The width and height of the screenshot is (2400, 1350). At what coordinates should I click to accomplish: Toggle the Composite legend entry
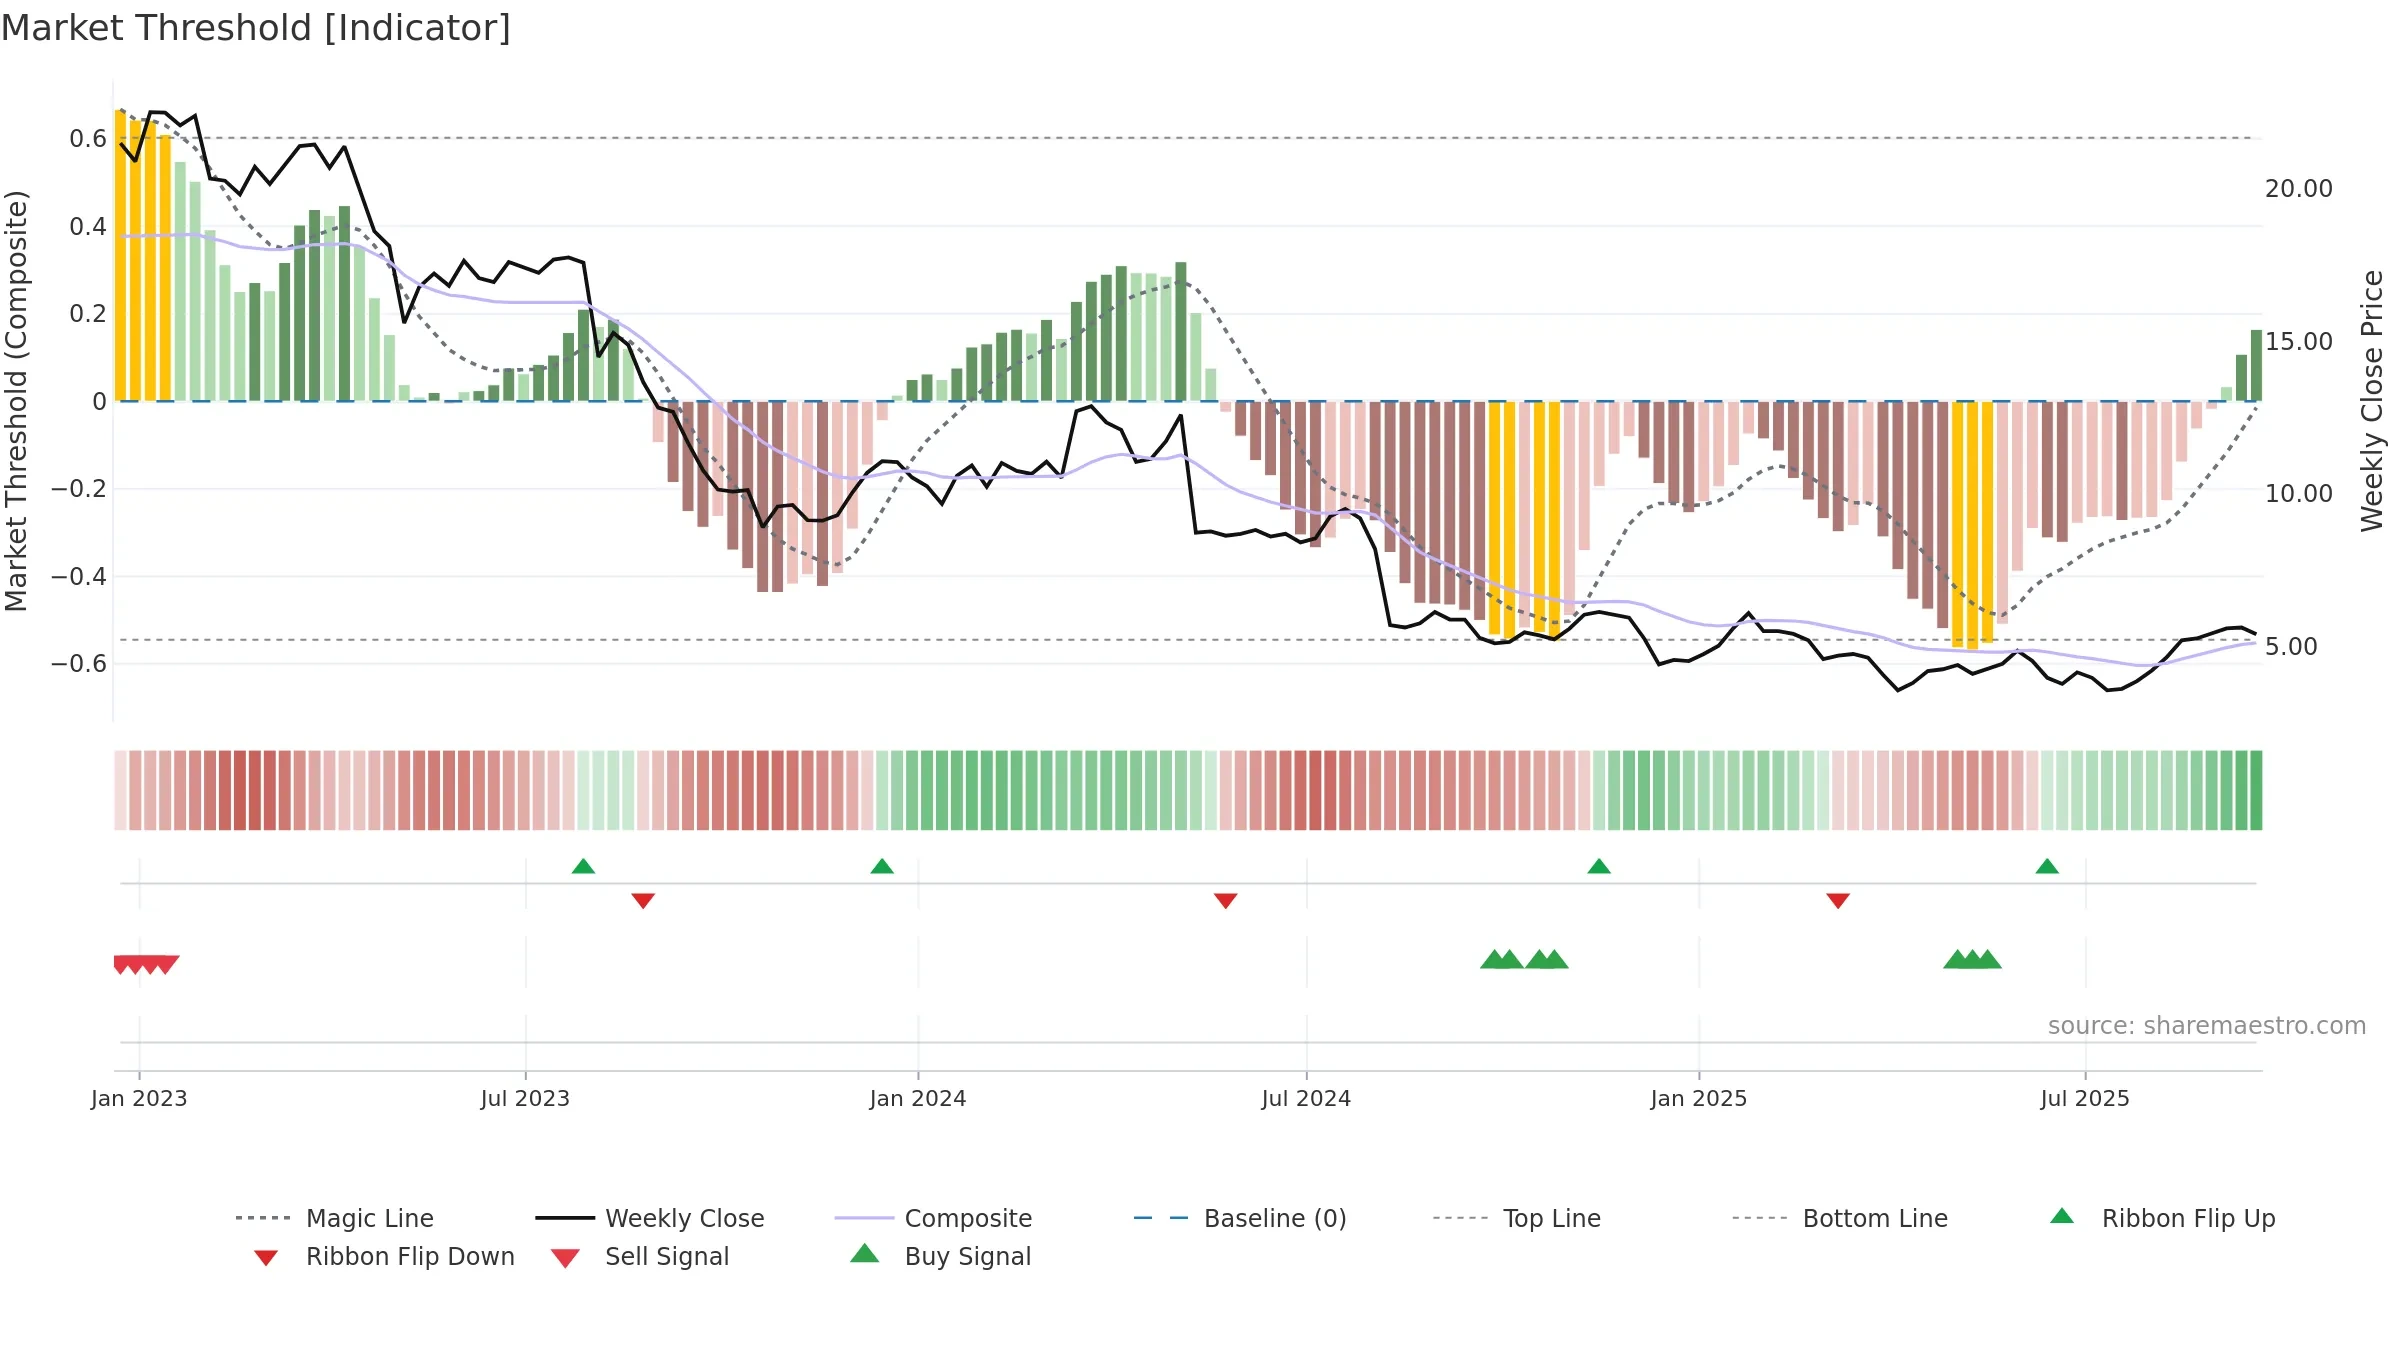(933, 1218)
